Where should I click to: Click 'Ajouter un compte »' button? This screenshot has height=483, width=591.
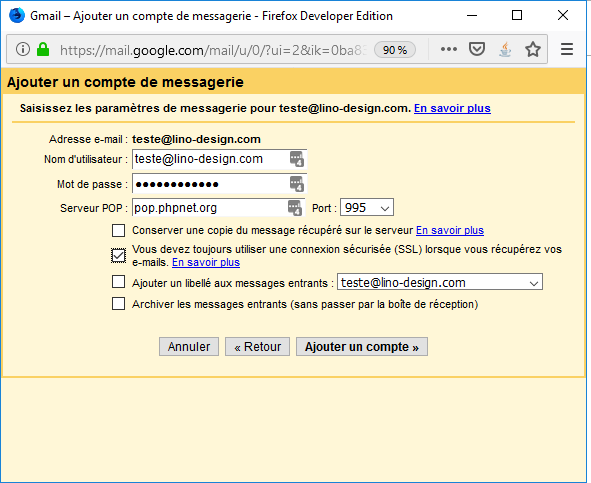[x=362, y=347]
